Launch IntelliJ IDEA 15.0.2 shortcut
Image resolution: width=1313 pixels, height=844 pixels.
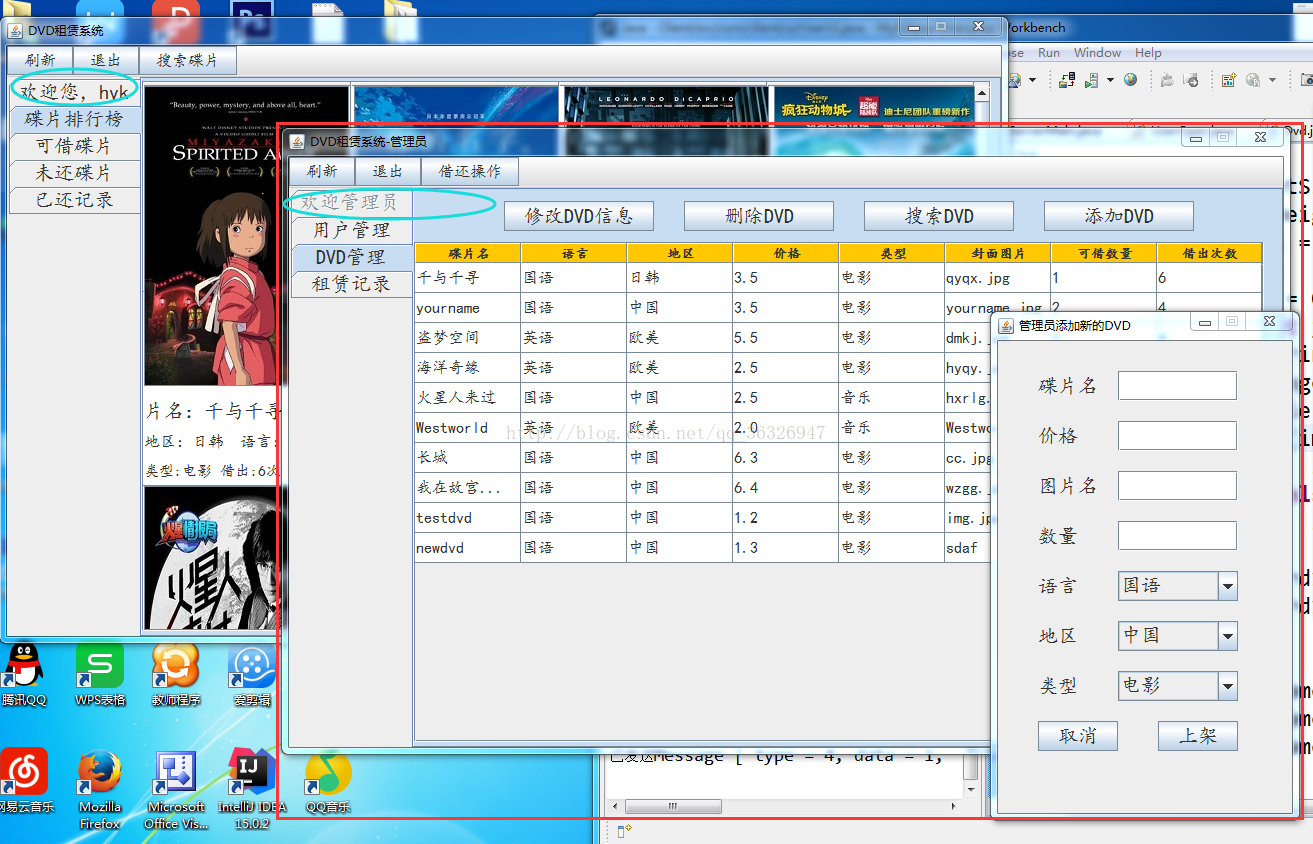tap(252, 790)
